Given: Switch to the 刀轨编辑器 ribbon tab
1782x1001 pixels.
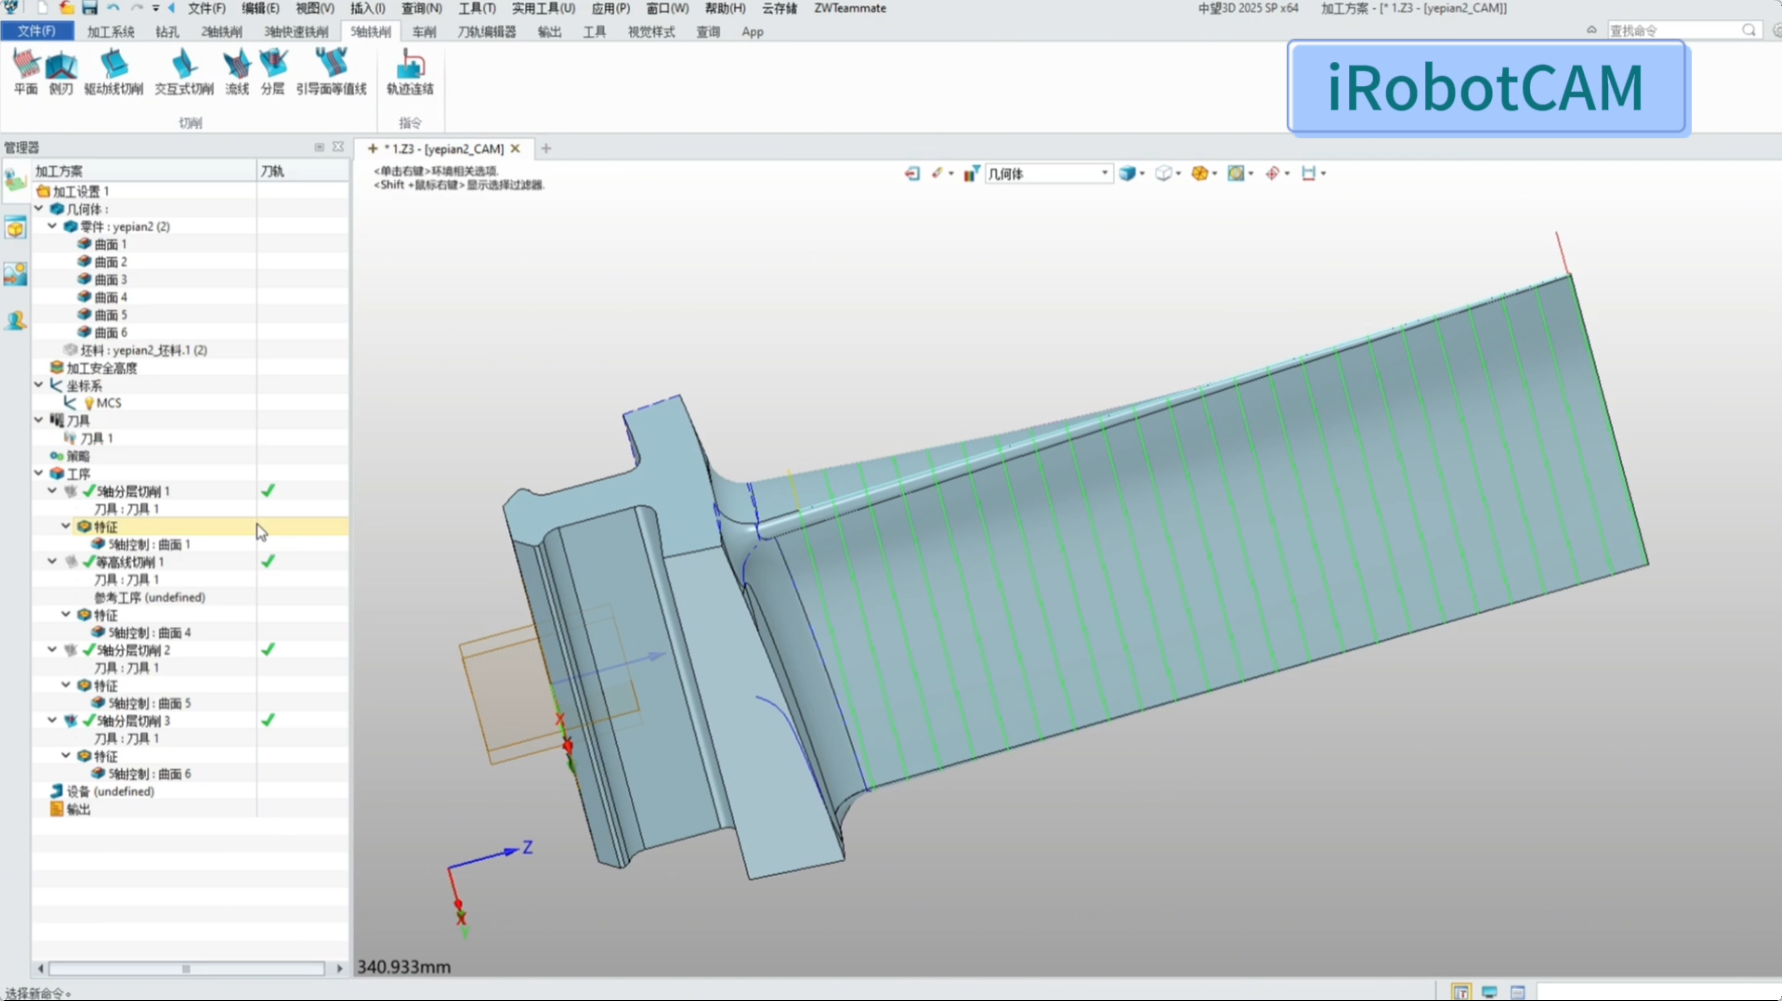Looking at the screenshot, I should coord(487,32).
